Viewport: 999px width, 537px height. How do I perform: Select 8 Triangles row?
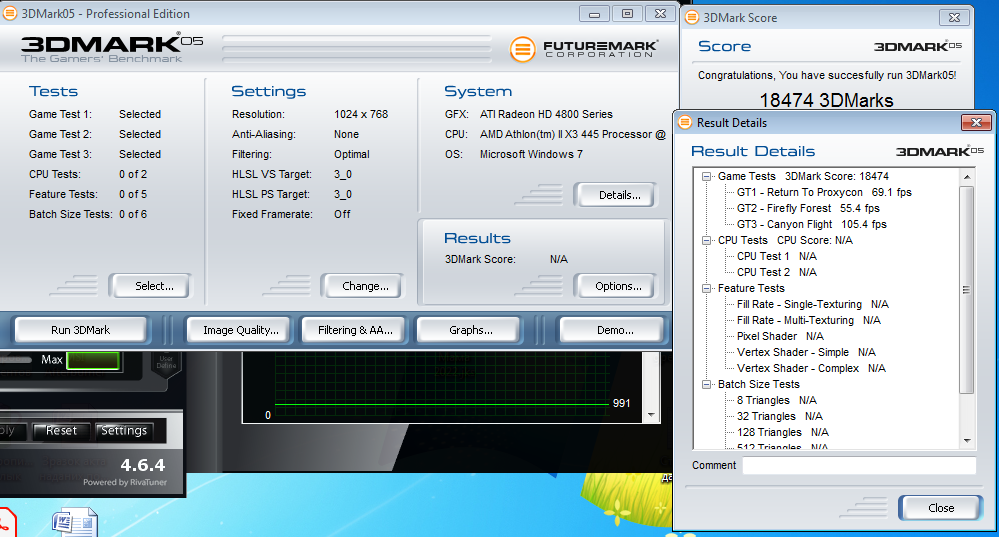[x=777, y=400]
